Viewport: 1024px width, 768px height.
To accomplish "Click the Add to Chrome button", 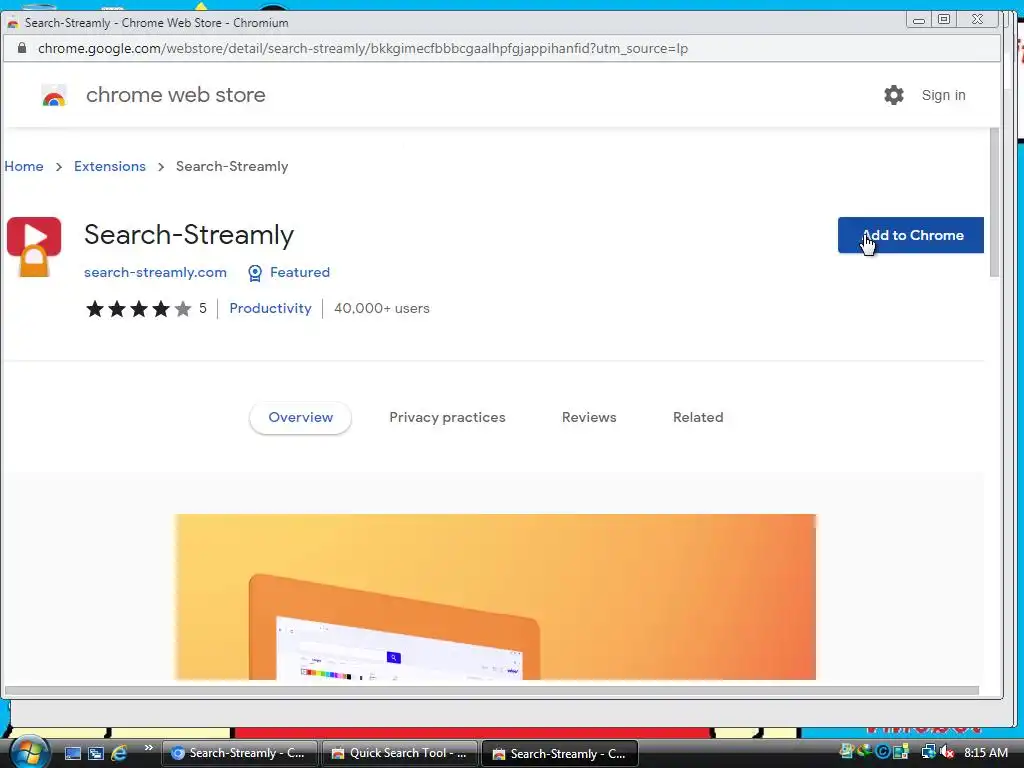I will click(x=910, y=235).
